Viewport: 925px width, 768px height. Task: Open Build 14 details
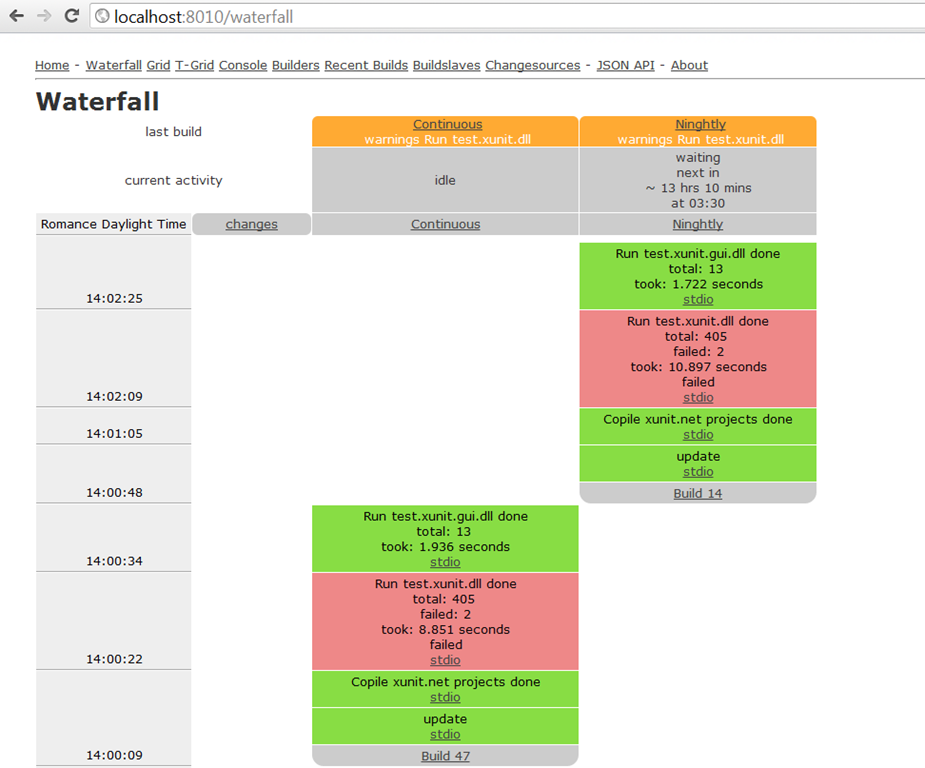coord(698,494)
